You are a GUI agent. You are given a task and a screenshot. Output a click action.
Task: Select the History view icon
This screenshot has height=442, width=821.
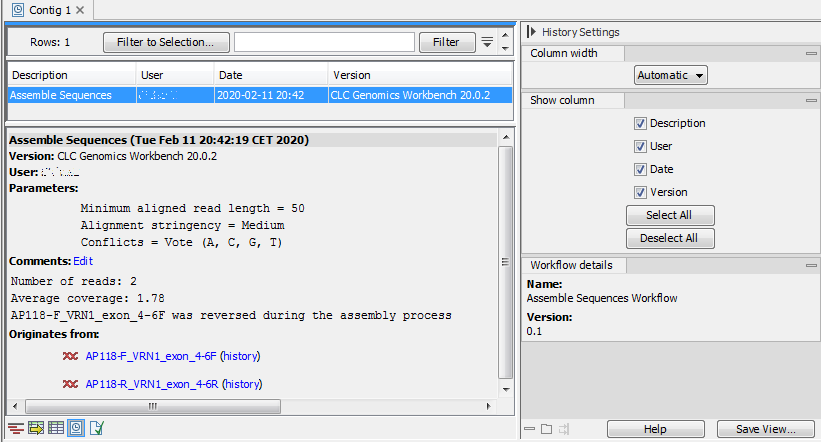point(76,429)
